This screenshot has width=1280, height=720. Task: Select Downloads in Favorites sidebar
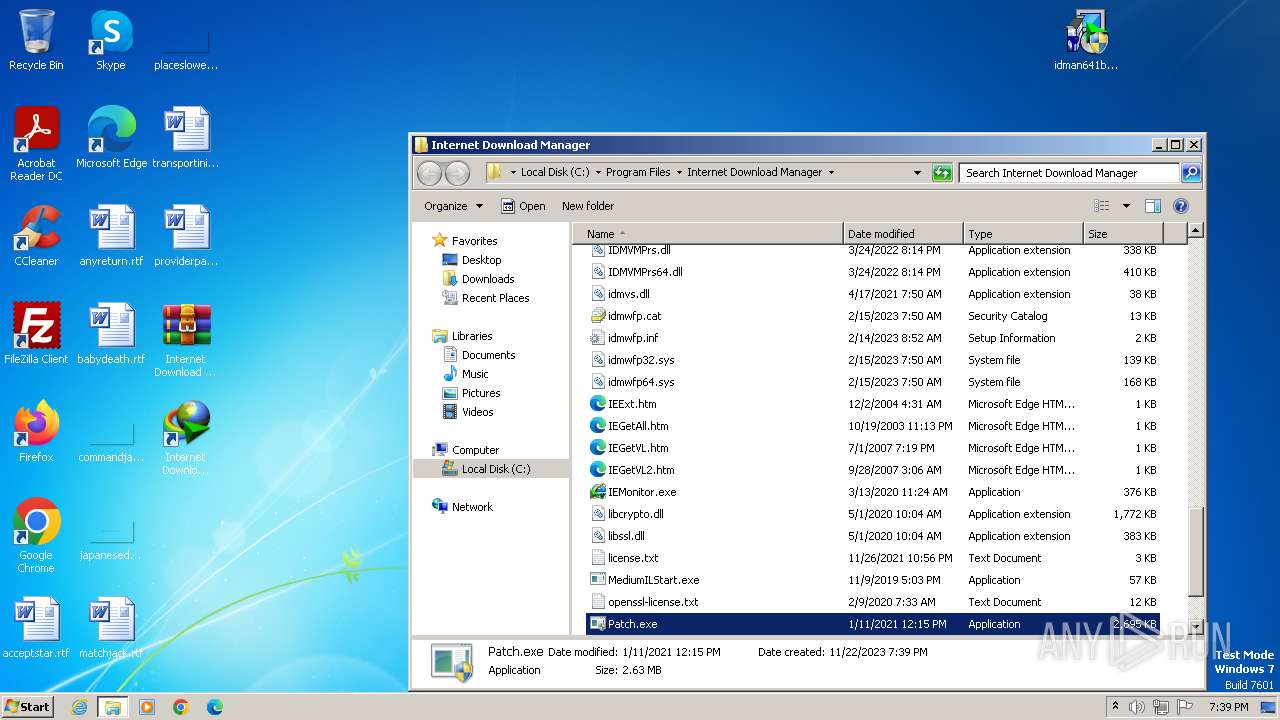pyautogui.click(x=488, y=279)
